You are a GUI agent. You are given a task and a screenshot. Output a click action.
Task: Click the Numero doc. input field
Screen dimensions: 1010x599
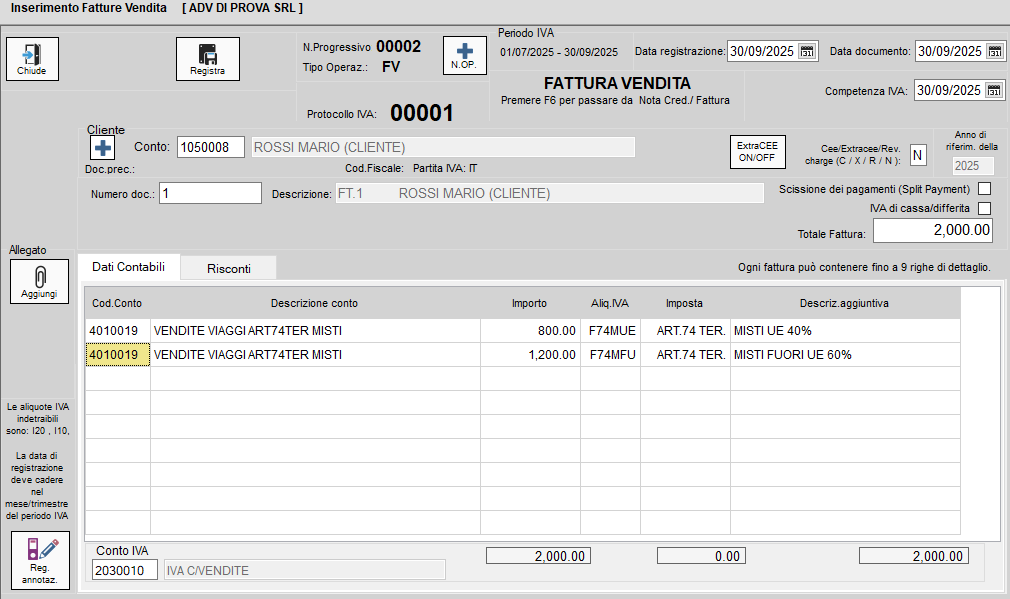[x=210, y=193]
